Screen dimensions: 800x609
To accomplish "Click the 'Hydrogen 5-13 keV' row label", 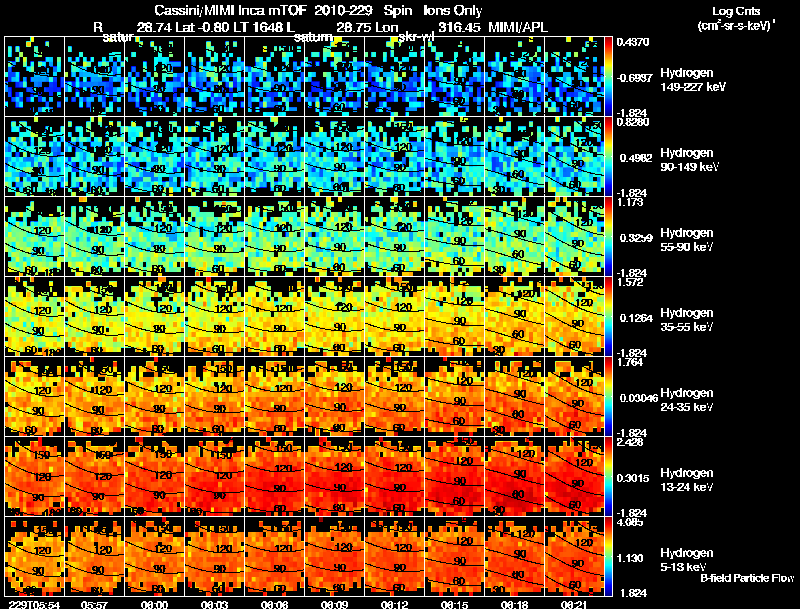I will [x=687, y=560].
